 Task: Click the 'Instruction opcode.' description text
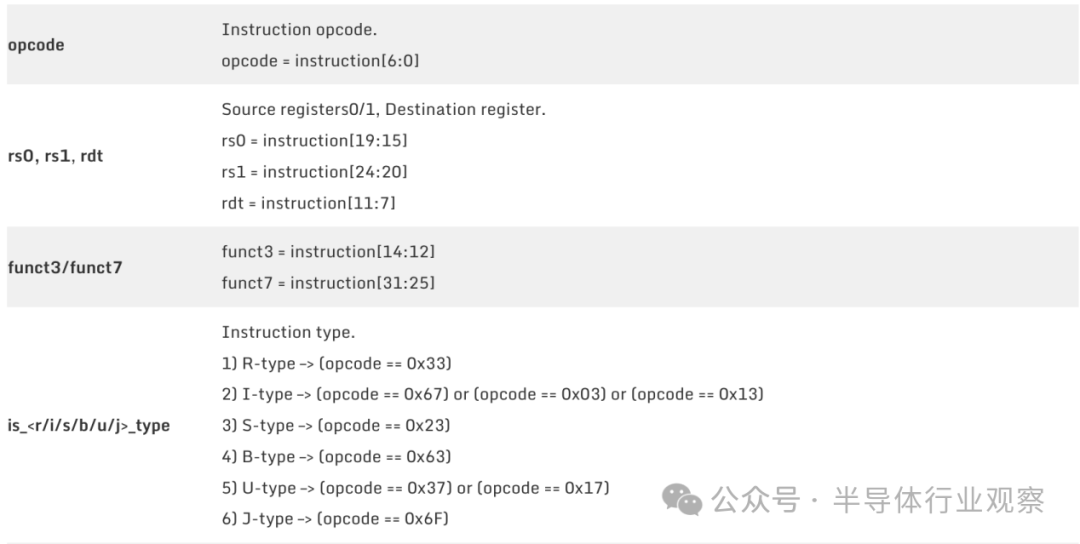click(x=299, y=30)
